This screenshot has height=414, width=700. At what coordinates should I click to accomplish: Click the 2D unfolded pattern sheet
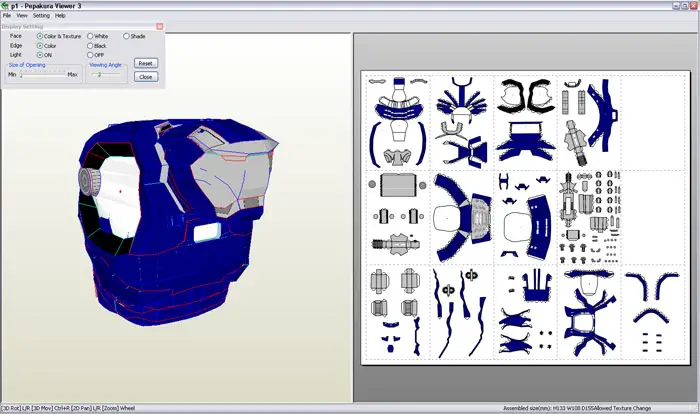tap(525, 217)
